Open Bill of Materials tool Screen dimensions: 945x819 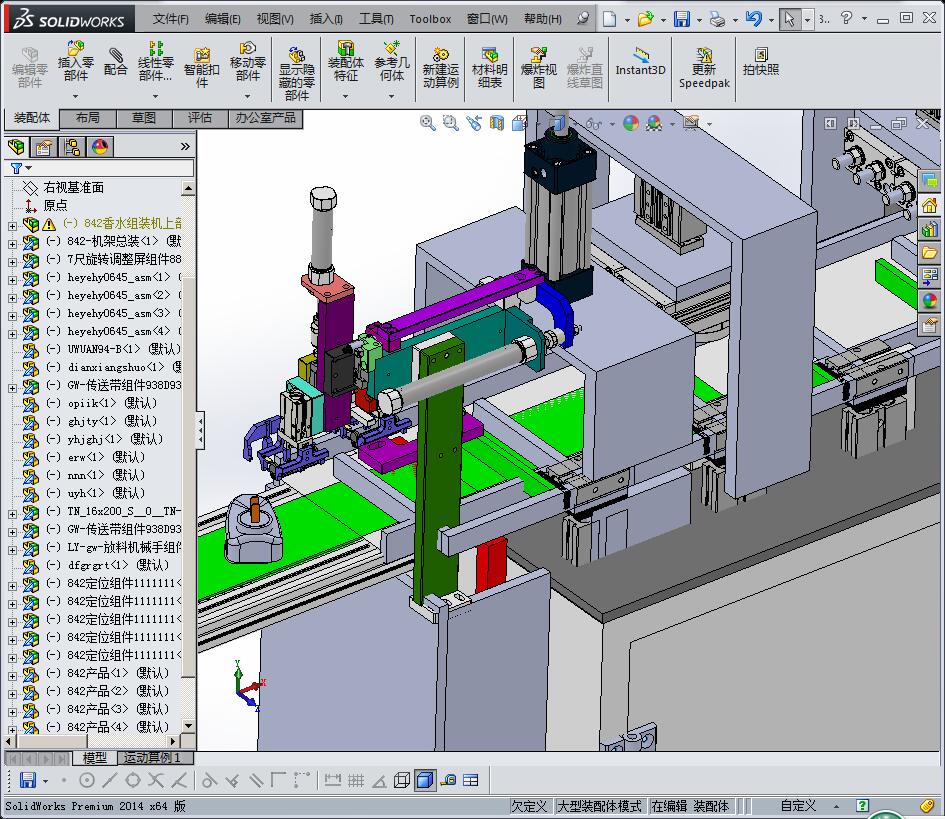coord(489,67)
